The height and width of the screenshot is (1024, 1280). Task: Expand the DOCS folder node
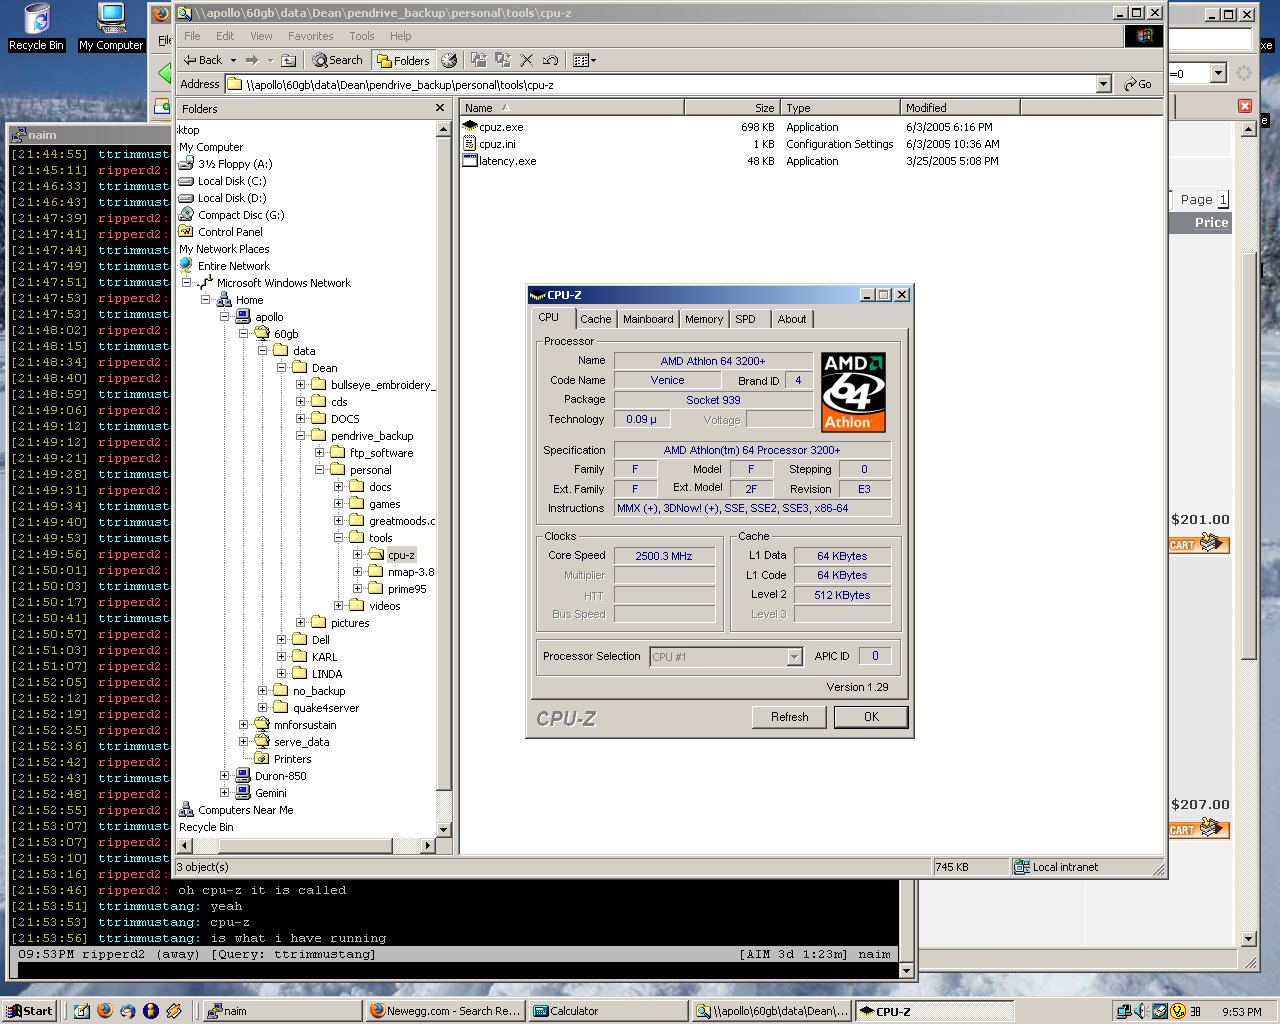click(300, 419)
